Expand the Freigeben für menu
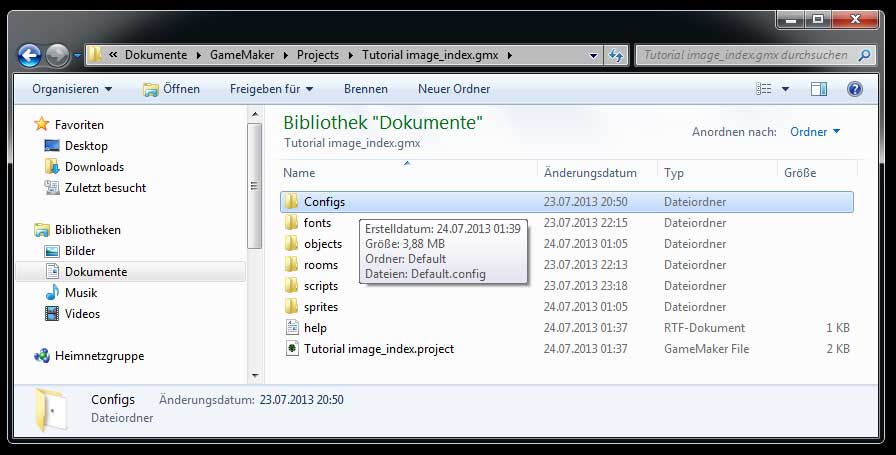The image size is (896, 455). (270, 89)
